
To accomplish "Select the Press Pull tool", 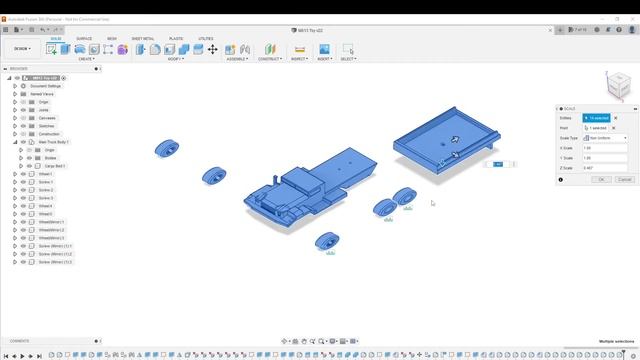I will tap(140, 49).
